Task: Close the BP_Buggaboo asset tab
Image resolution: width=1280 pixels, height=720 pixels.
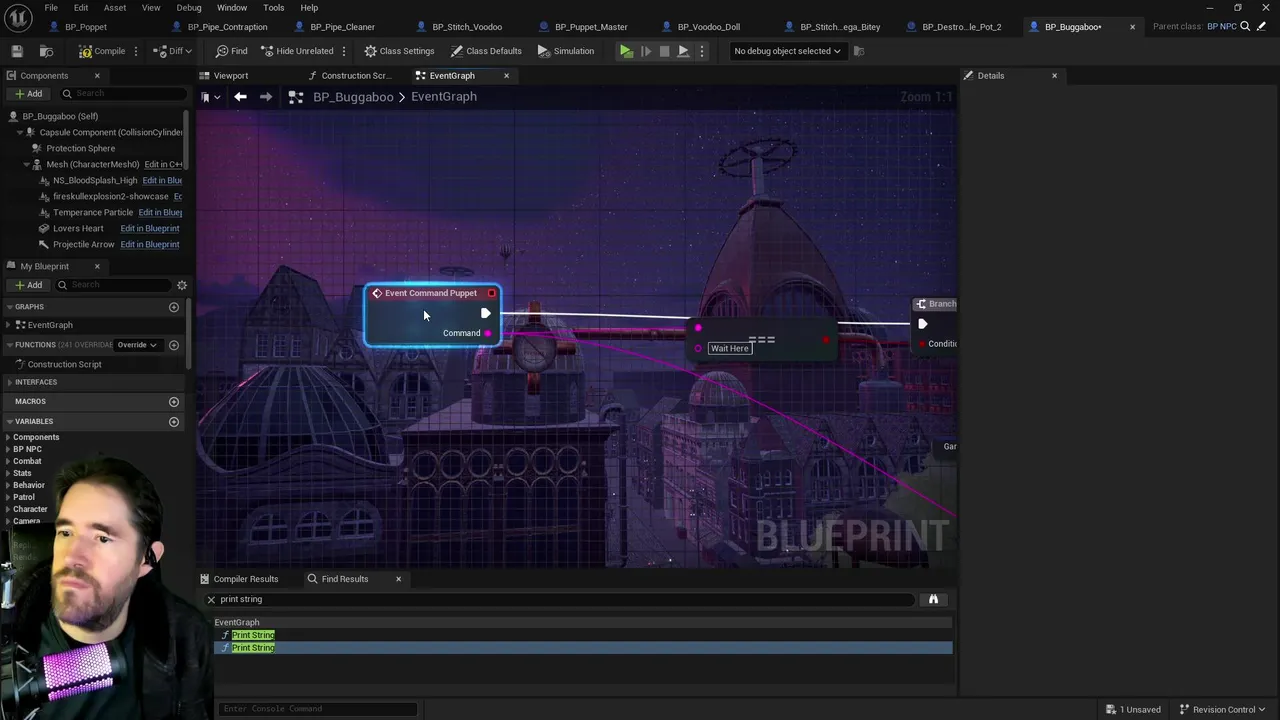Action: click(1132, 27)
